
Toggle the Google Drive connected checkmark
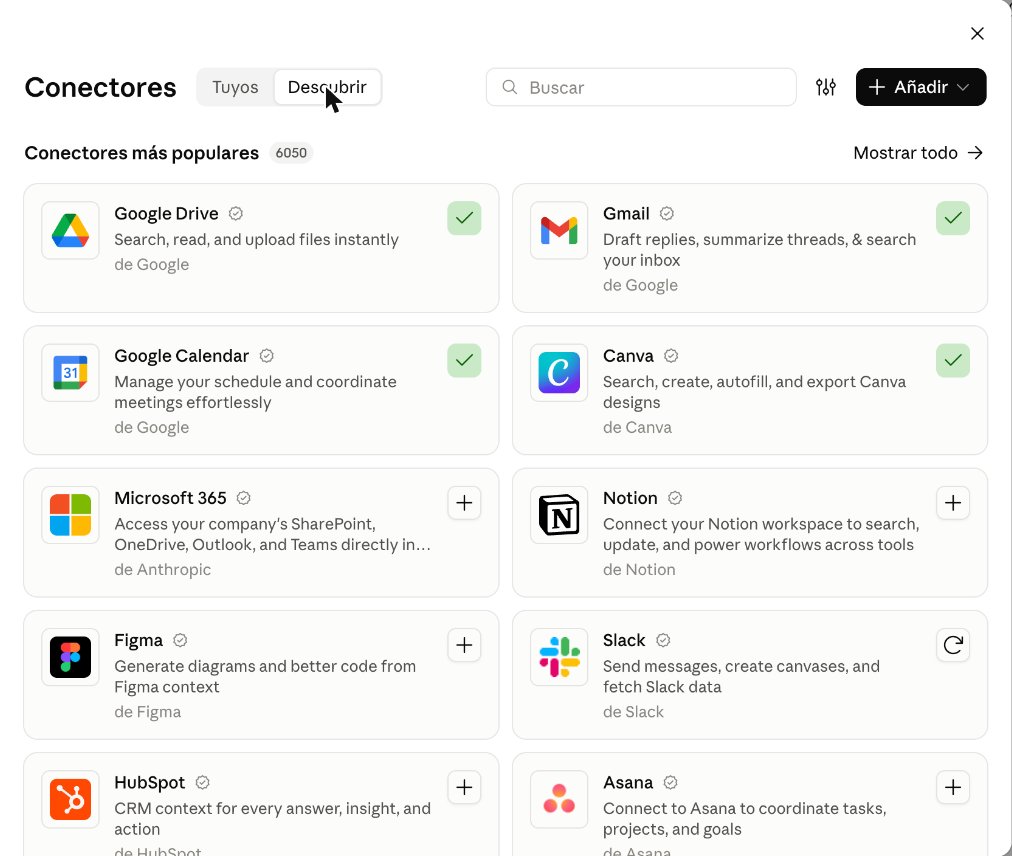[464, 218]
